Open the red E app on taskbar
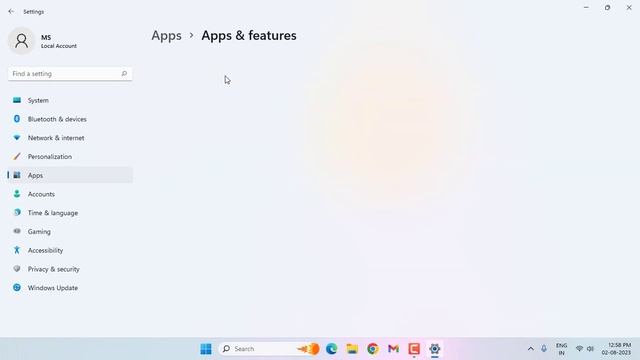 [414, 349]
